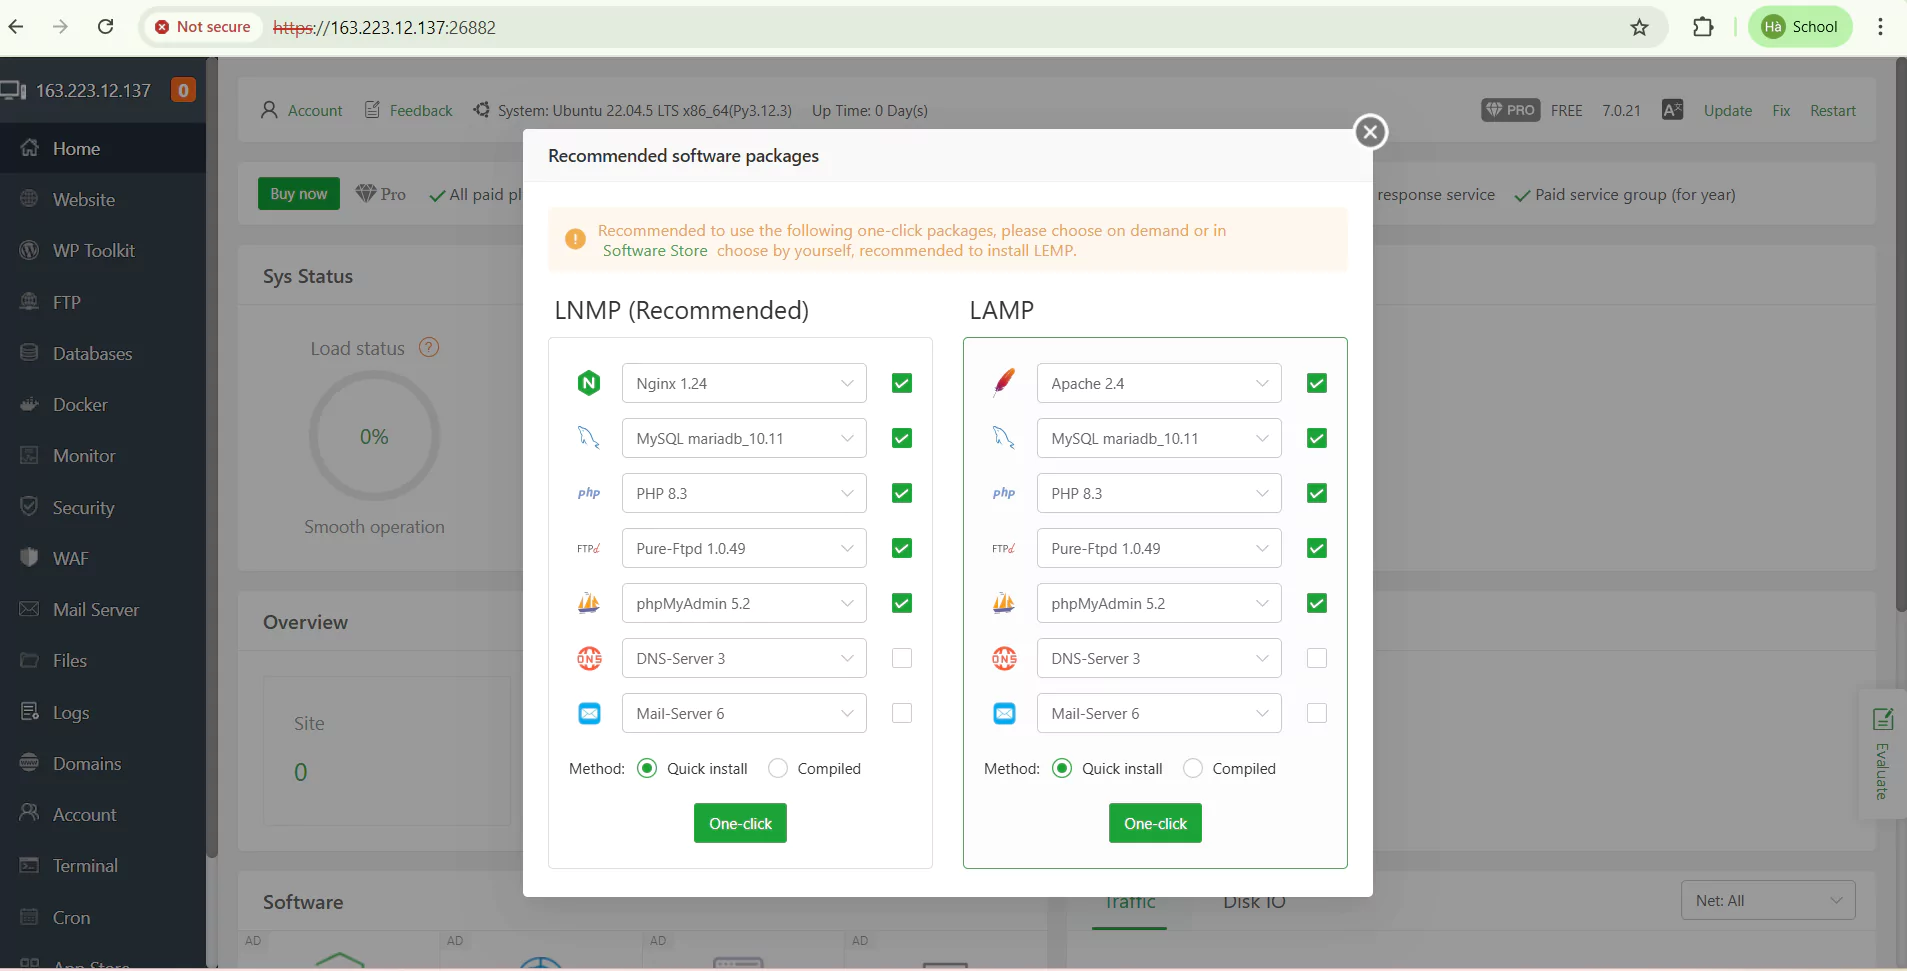Click the php icon in LAMP column

1004,493
